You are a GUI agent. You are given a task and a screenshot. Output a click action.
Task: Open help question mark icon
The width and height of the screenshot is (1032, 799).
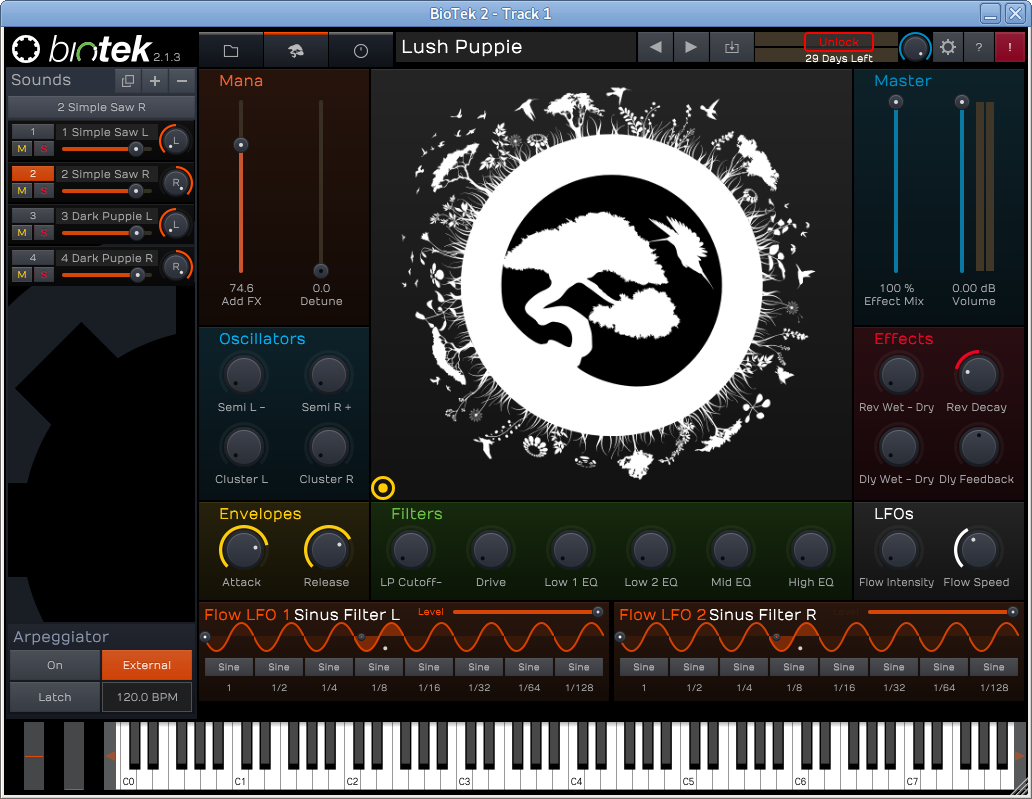pos(979,47)
